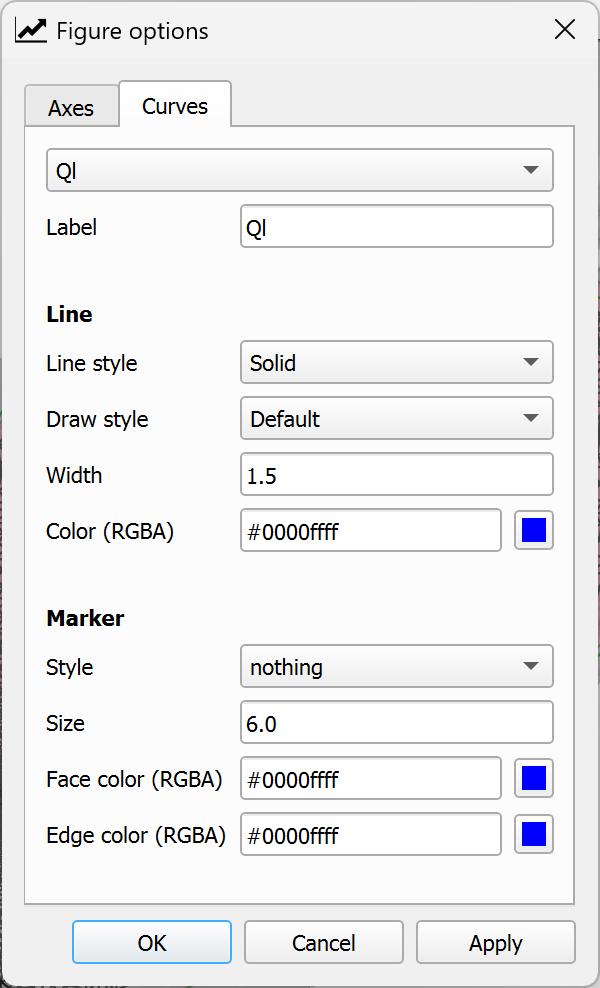600x988 pixels.
Task: Focus the line Color RGBA text field
Action: pos(370,531)
